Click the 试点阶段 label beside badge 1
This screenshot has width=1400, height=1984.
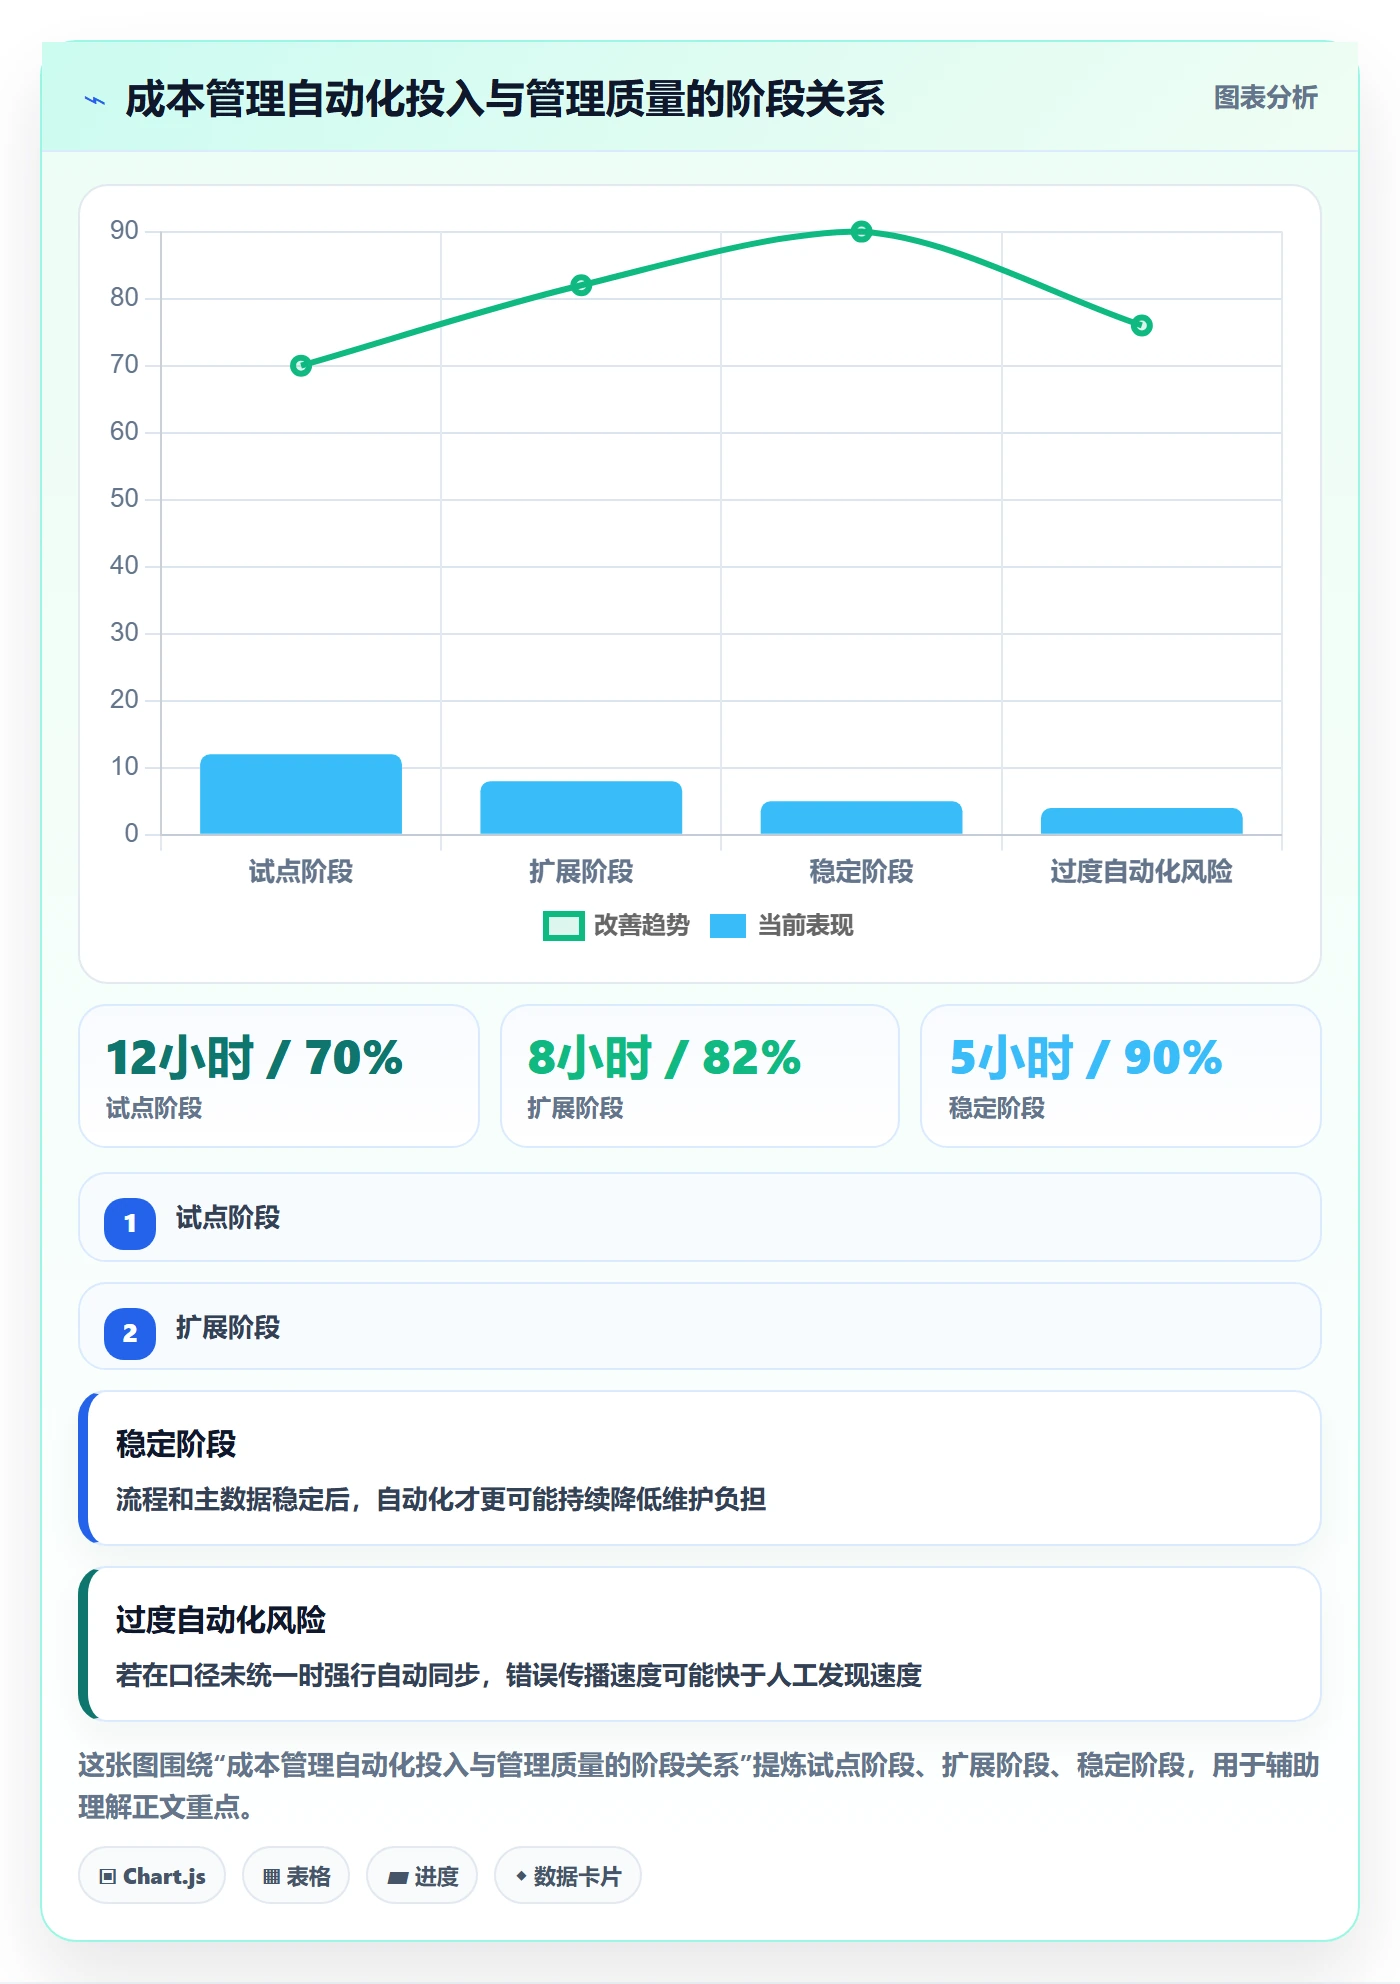pos(228,1218)
